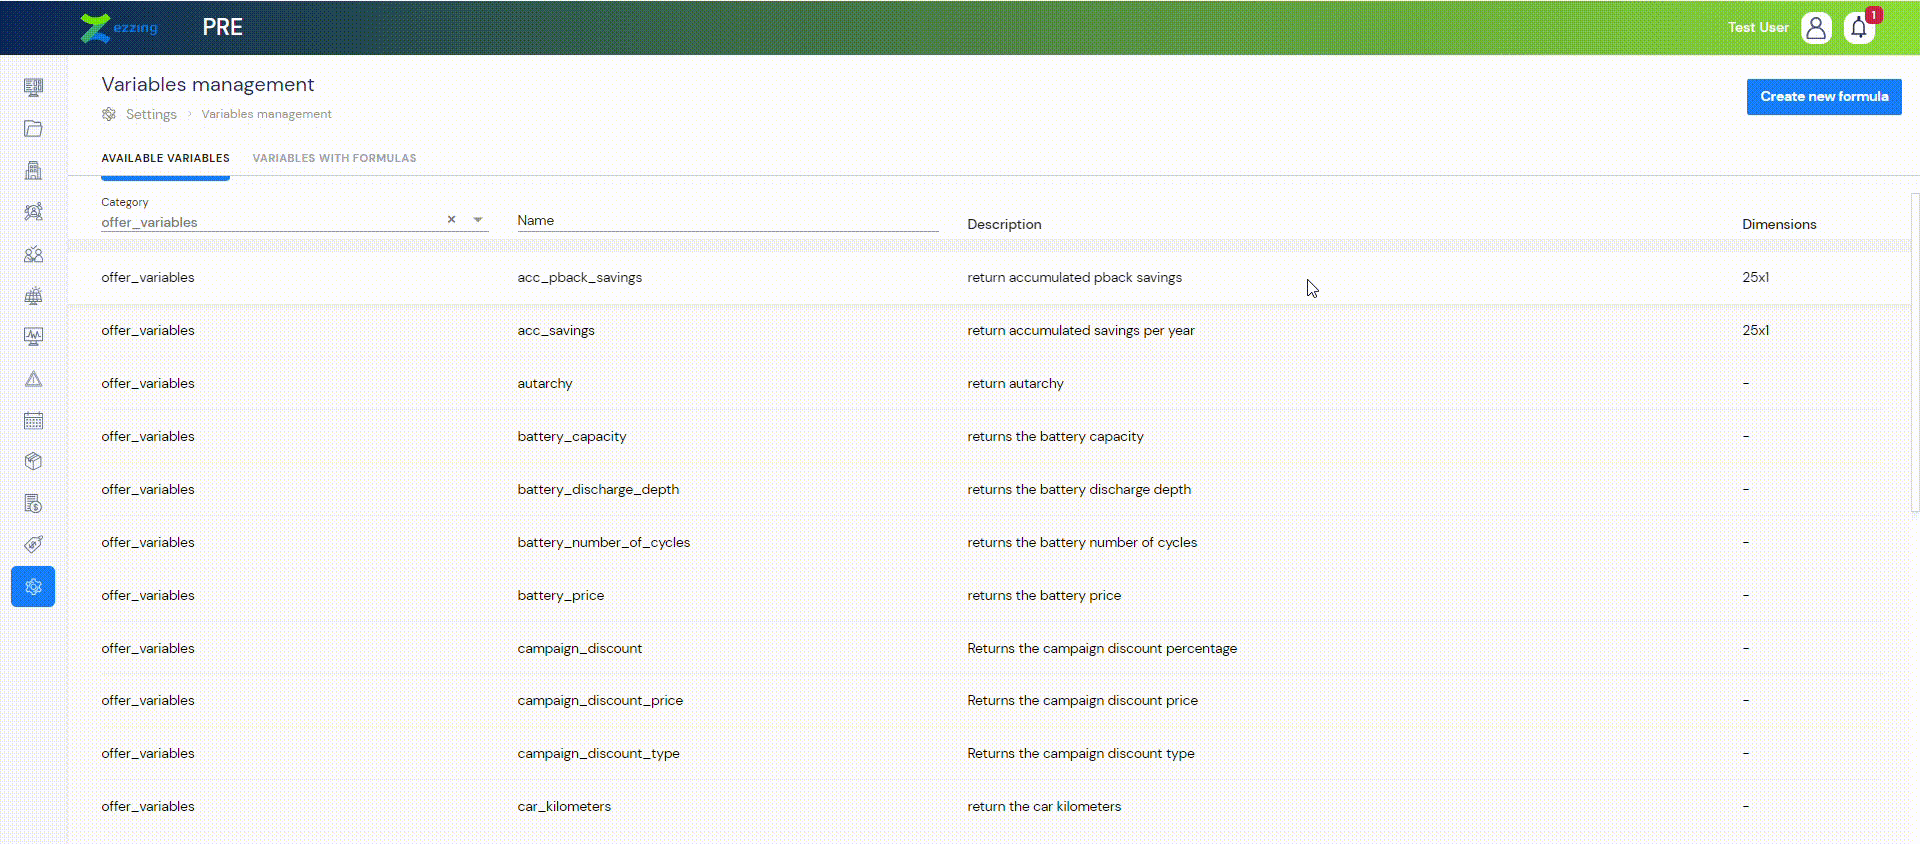Select the battery_capacity variable name
The image size is (1920, 844).
pyautogui.click(x=572, y=436)
